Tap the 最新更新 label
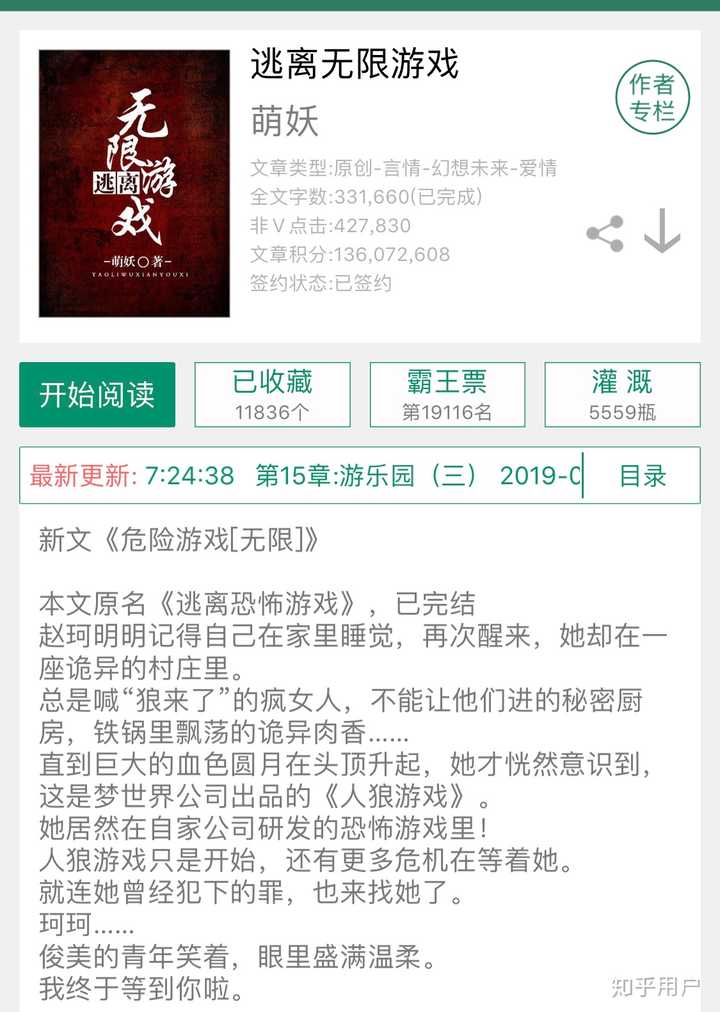 (x=83, y=476)
